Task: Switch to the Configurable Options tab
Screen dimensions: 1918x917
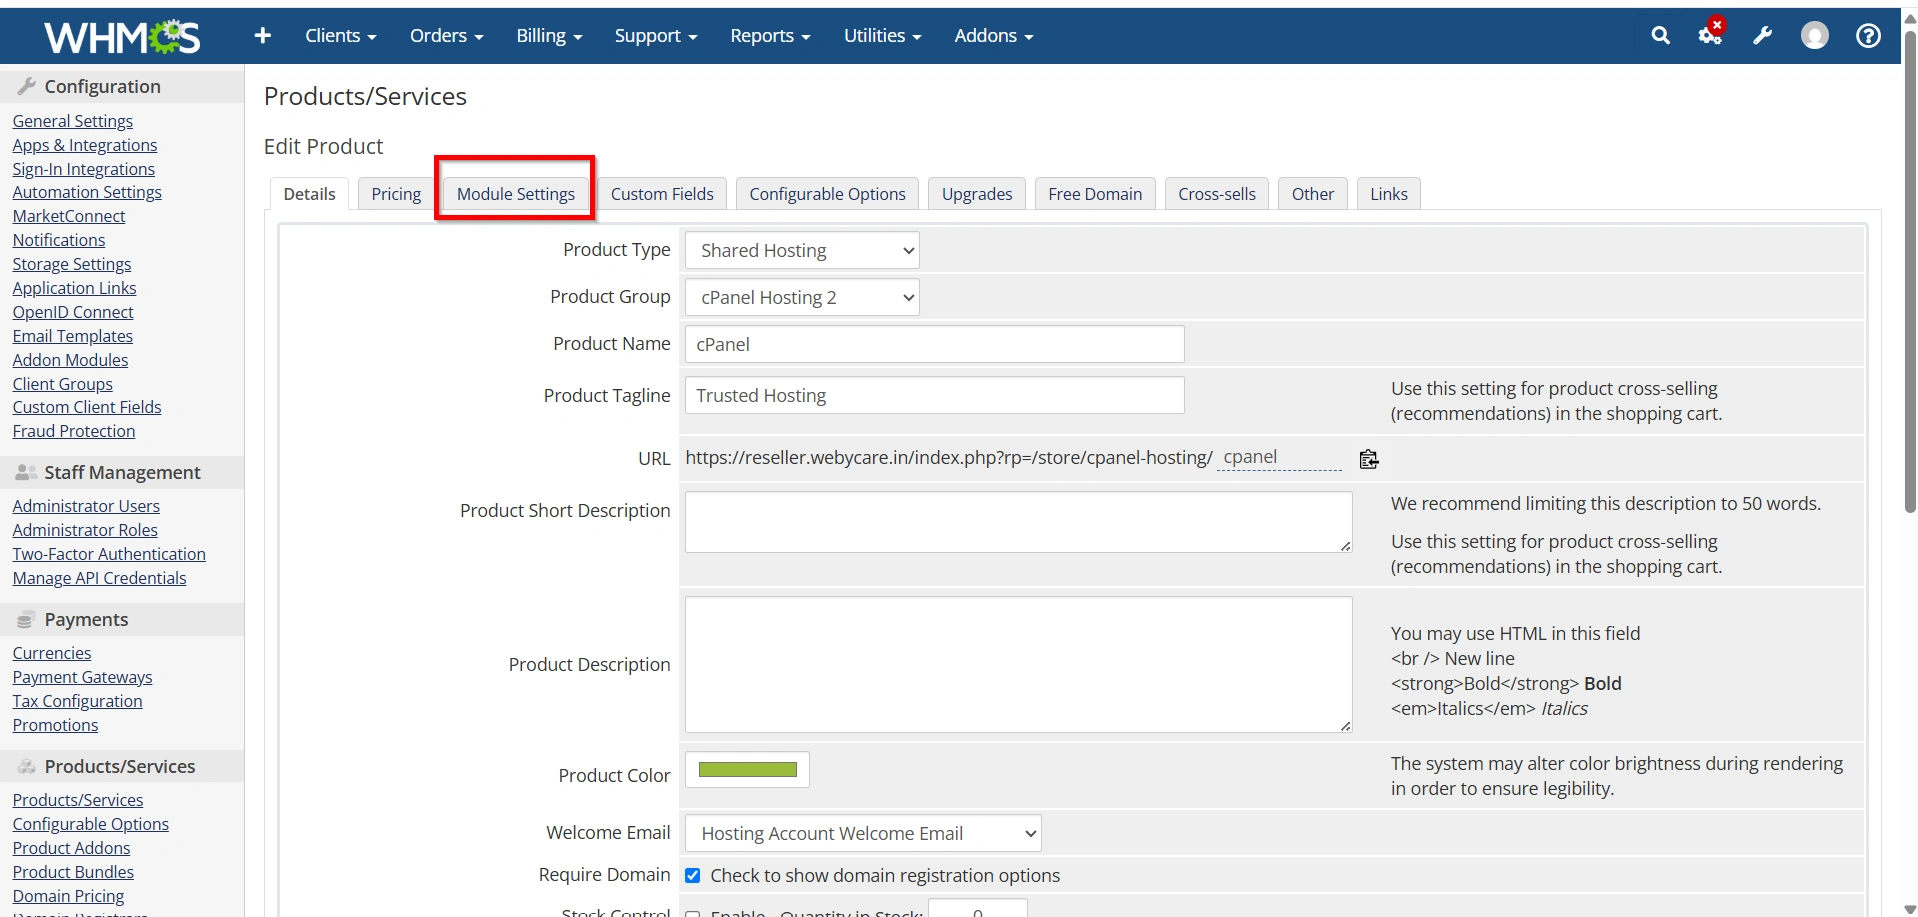Action: [x=827, y=194]
